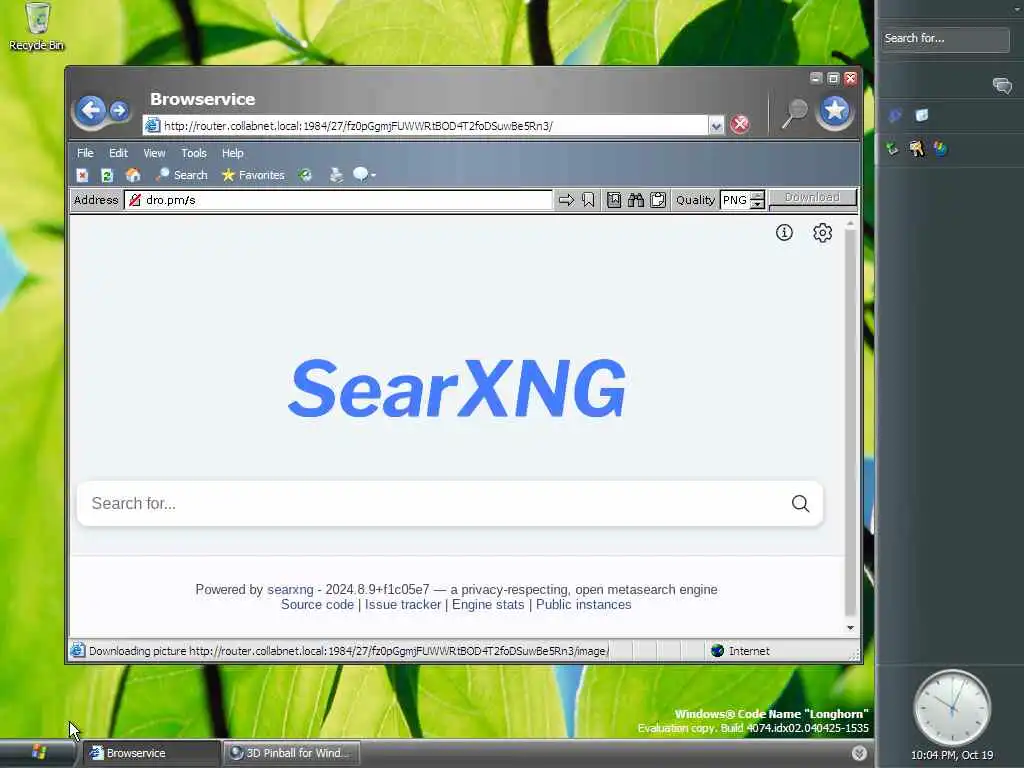Click the page vertical scrollbar
1024x768 pixels.
[x=850, y=421]
